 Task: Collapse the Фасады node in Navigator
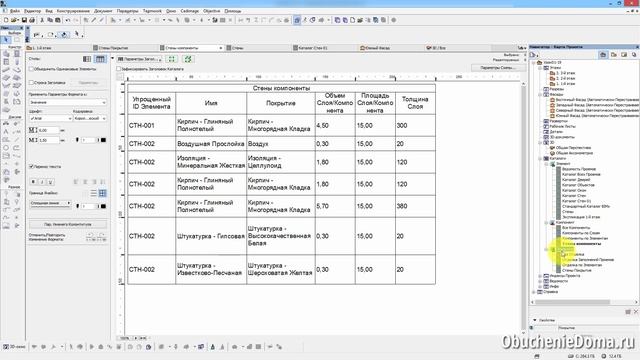(540, 94)
